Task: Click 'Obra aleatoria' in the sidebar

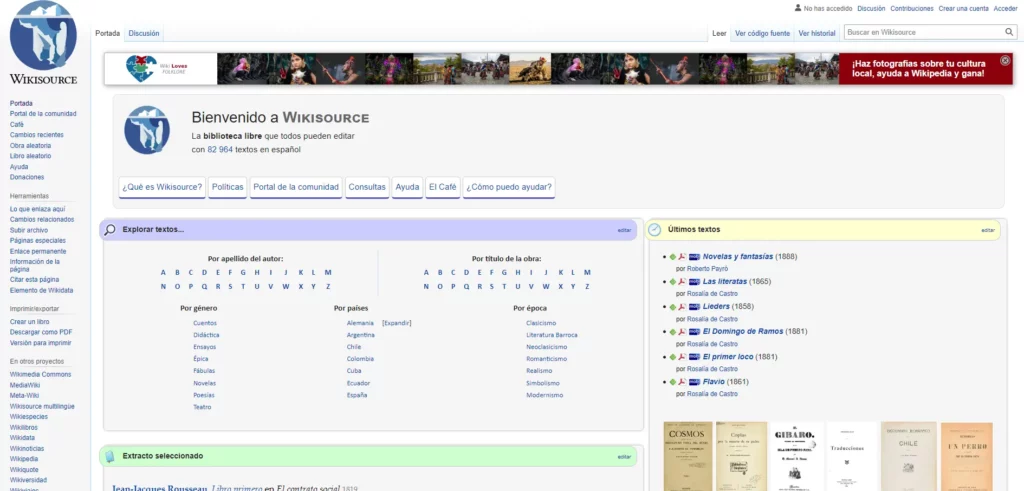Action: 30,146
